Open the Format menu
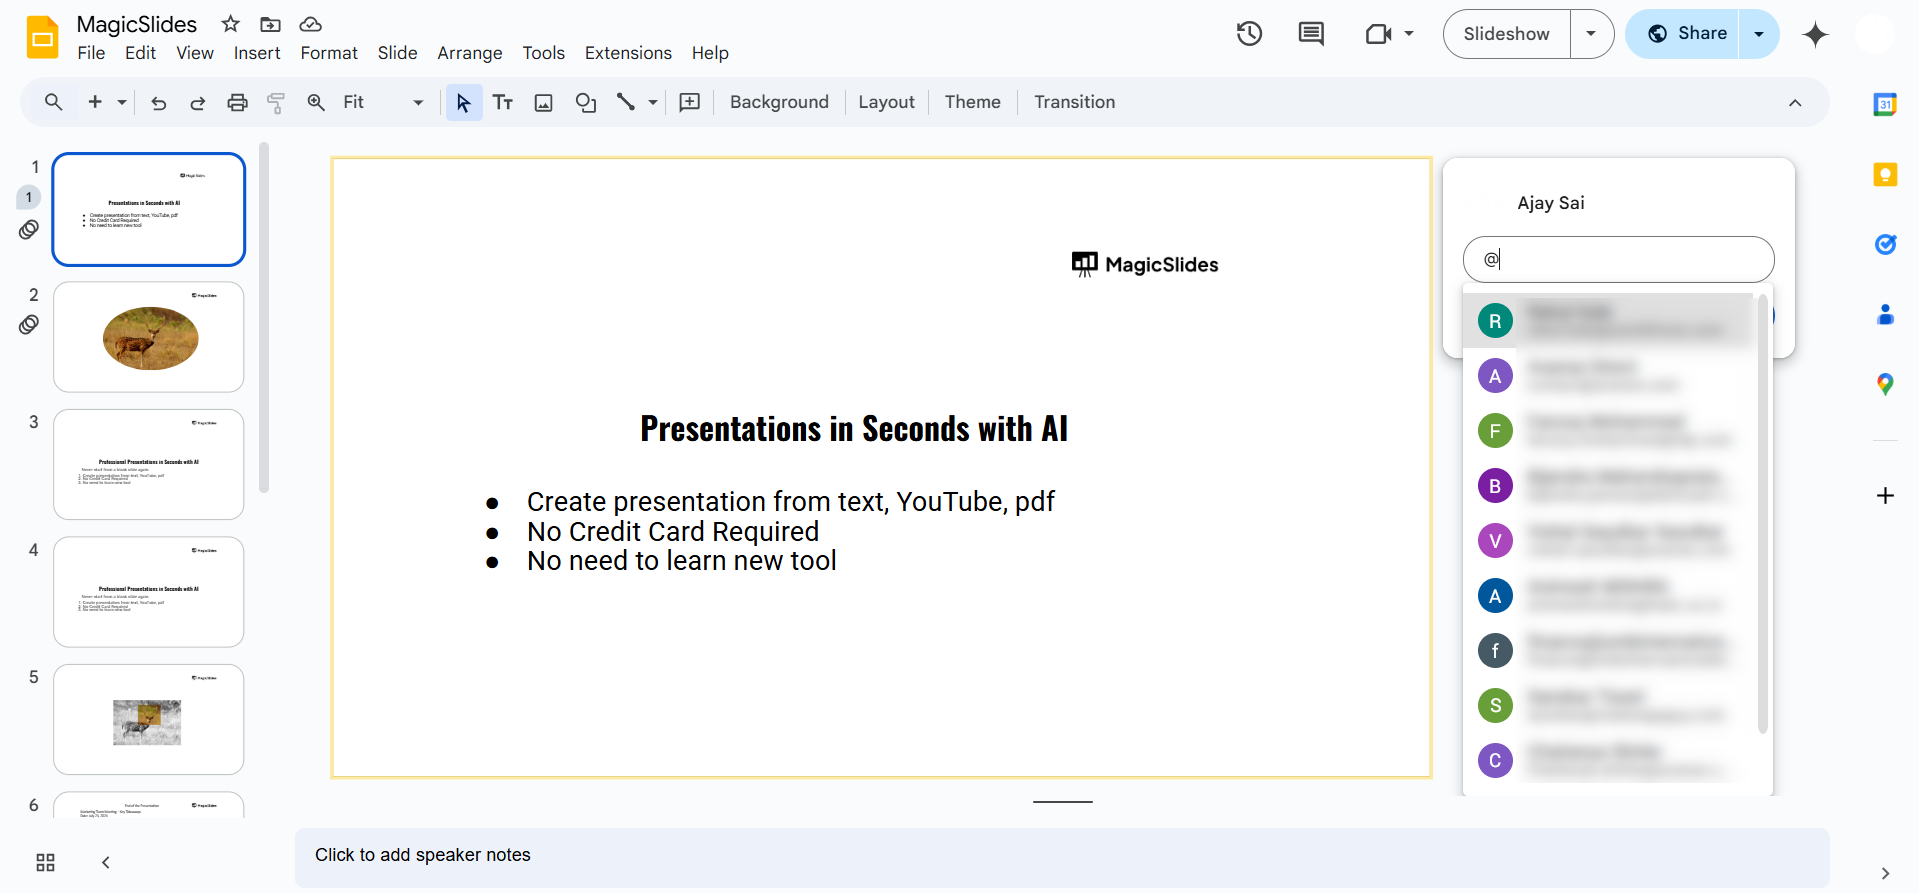Image resolution: width=1919 pixels, height=893 pixels. click(x=329, y=53)
